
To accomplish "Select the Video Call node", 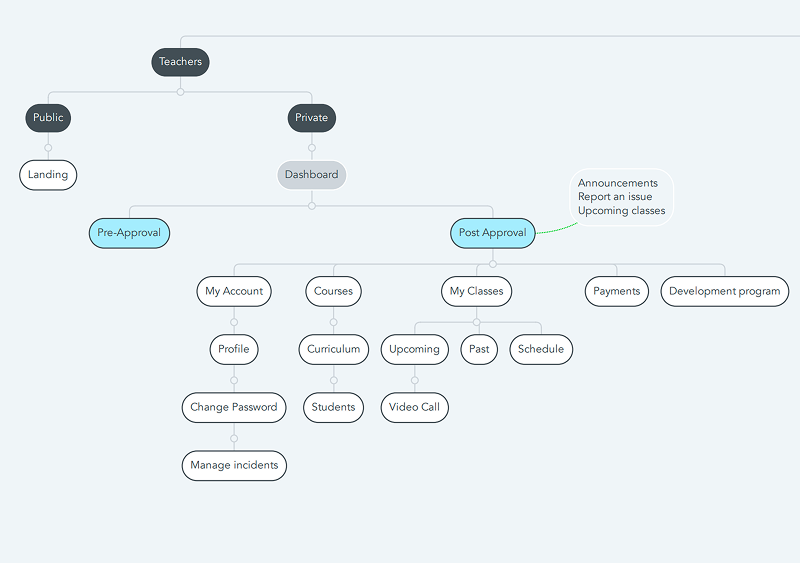I will pos(414,407).
